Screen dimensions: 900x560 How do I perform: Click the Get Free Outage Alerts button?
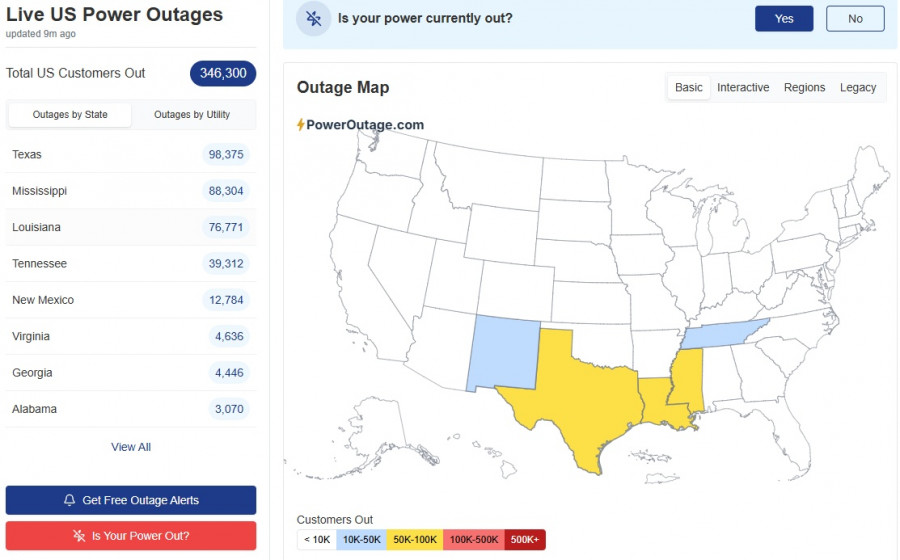[131, 500]
